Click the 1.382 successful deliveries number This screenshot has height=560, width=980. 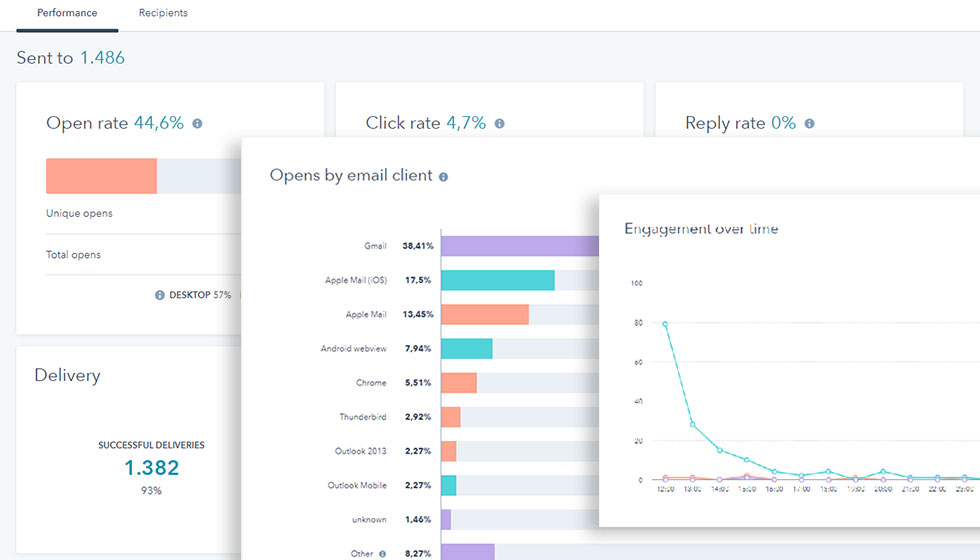pos(151,468)
